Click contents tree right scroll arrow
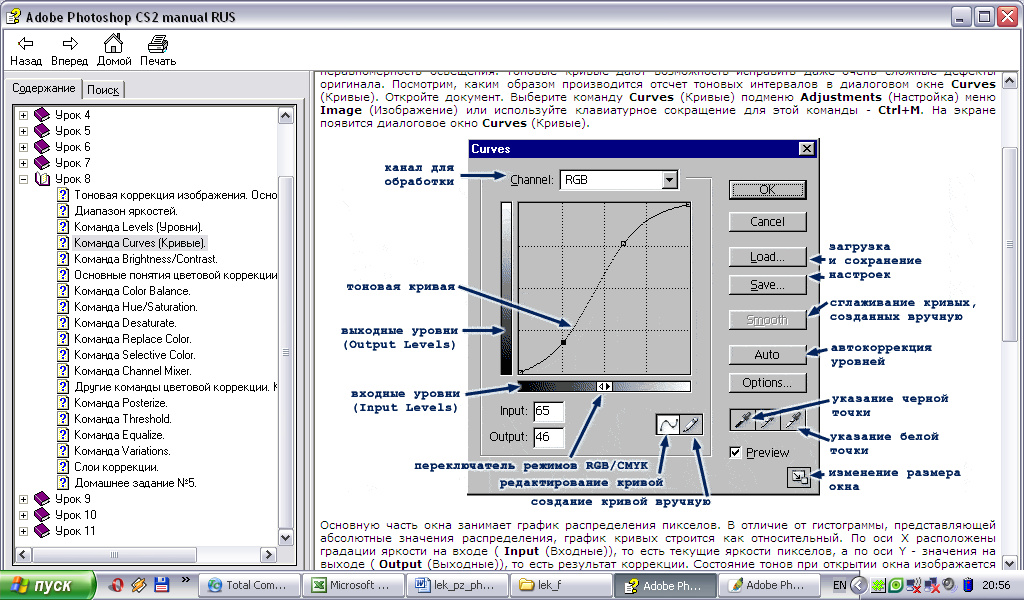Viewport: 1024px width, 600px height. pyautogui.click(x=268, y=555)
